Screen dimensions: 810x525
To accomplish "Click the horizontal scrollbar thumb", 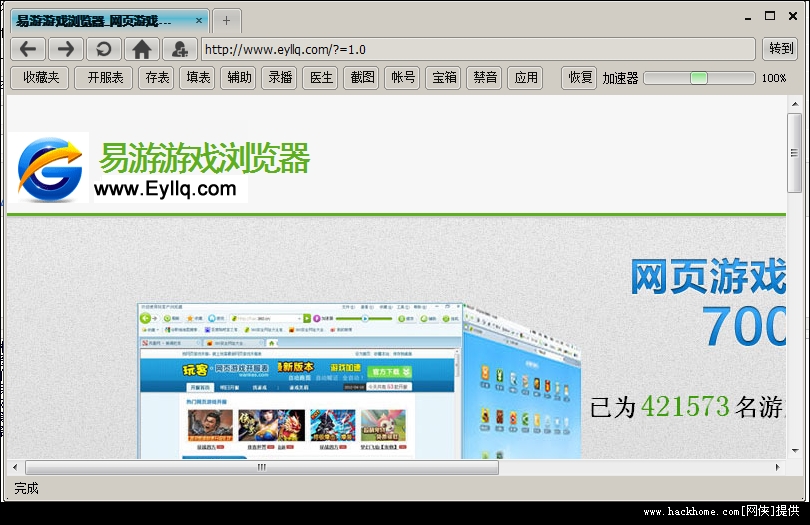I will coord(262,468).
